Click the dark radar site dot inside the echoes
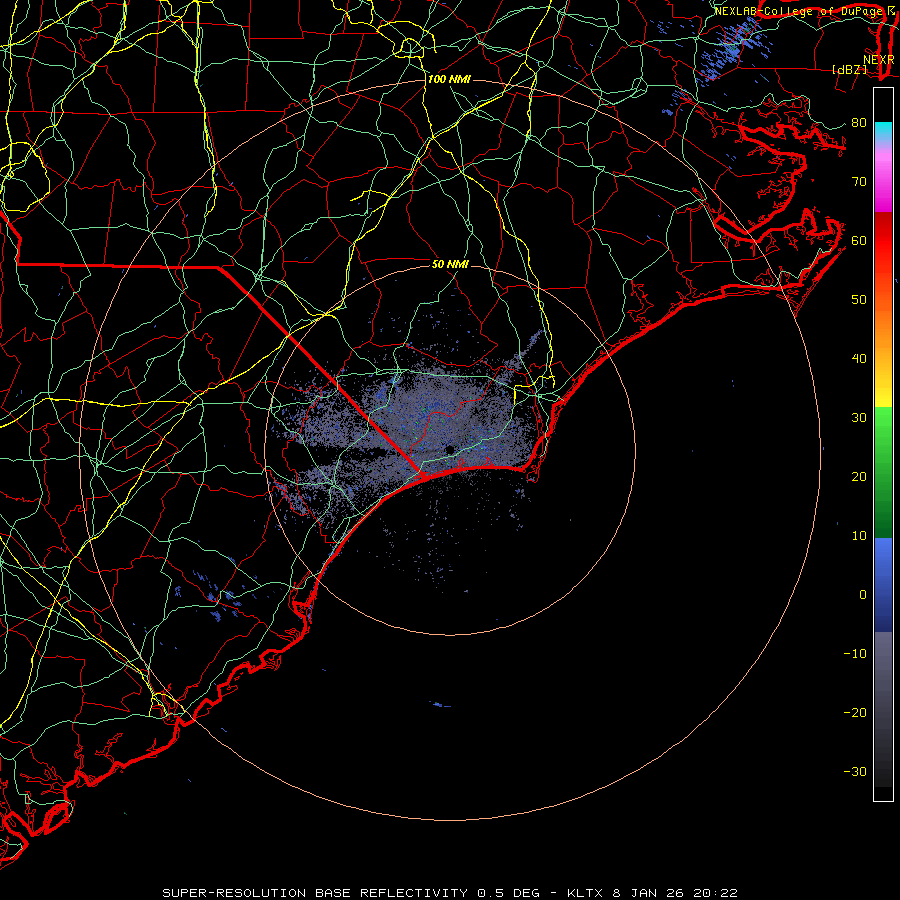This screenshot has width=900, height=900. pos(449,449)
